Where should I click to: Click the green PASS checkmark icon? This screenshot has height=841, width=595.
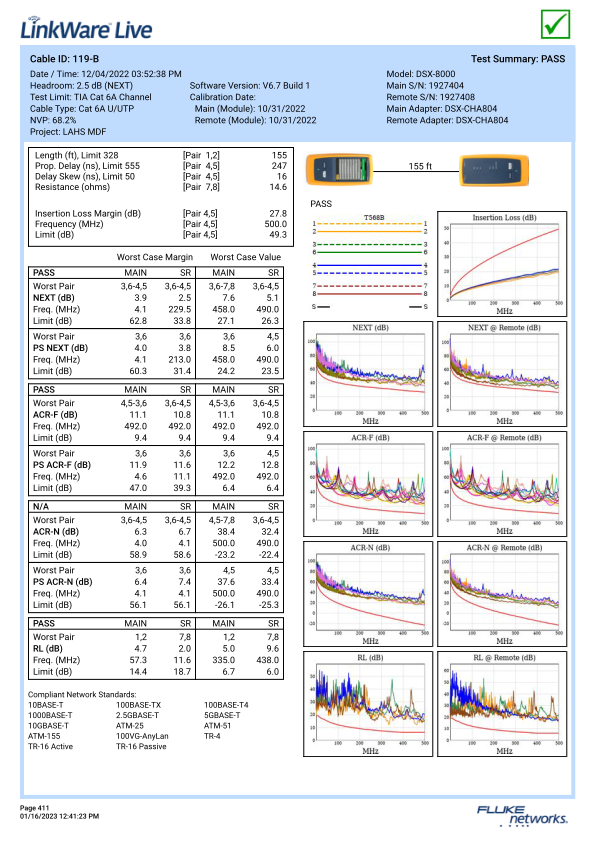pos(555,24)
